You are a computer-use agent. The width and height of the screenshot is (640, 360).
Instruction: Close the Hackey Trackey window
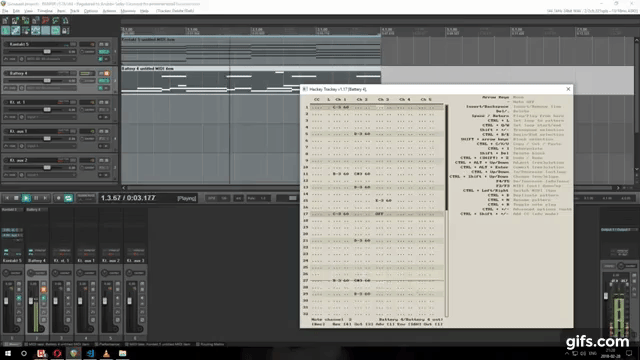[x=568, y=89]
